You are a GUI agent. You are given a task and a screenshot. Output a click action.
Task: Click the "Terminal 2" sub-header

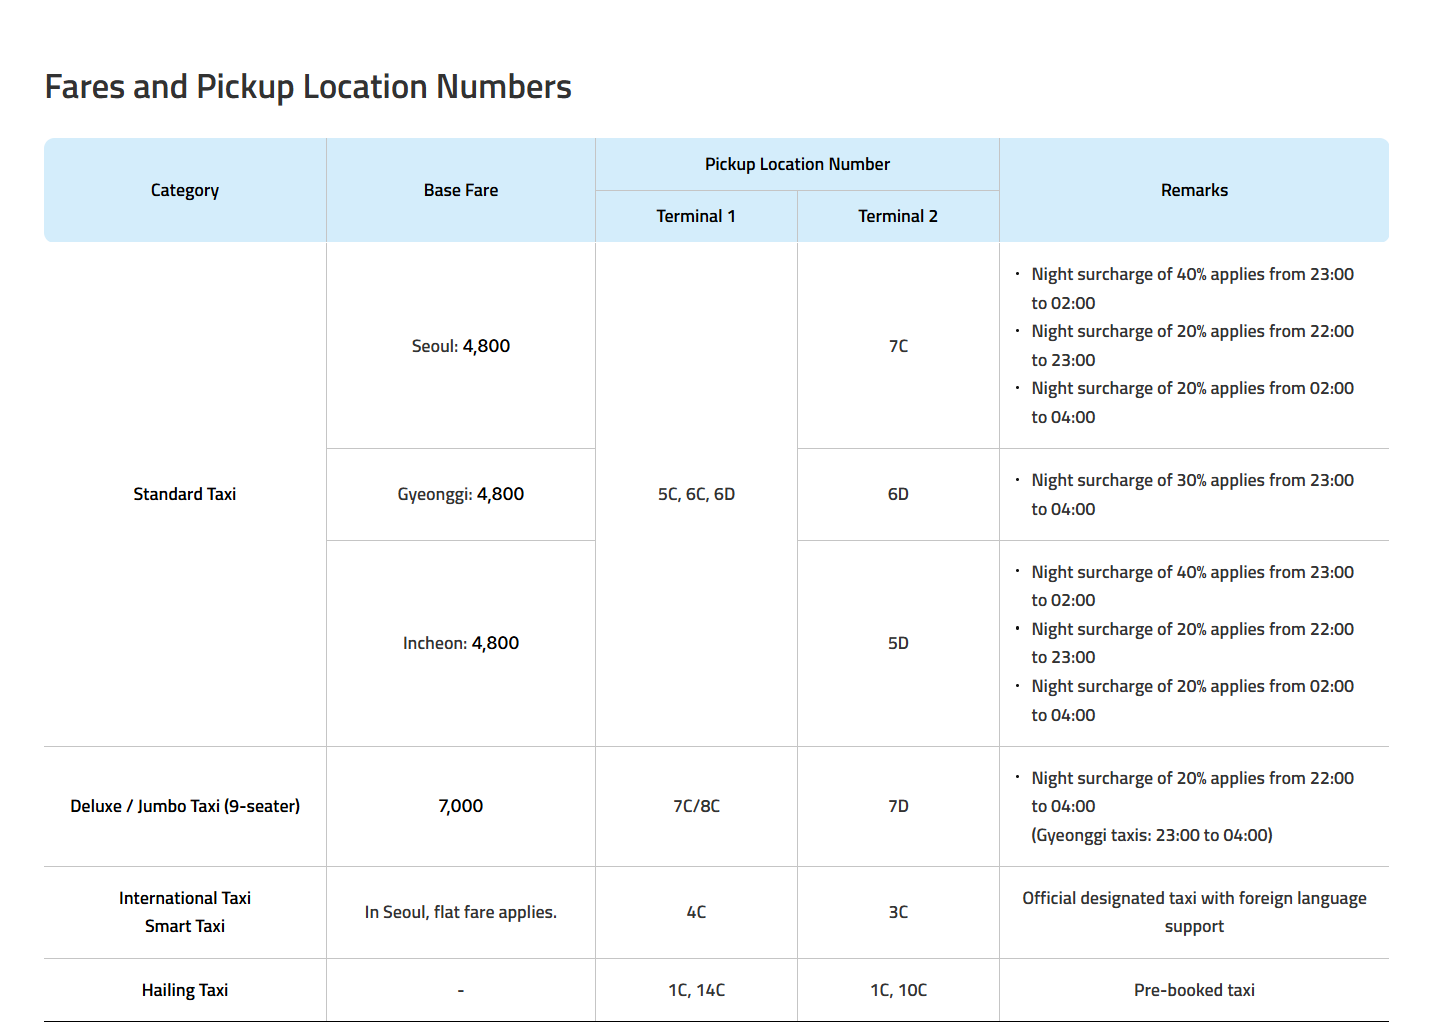(x=898, y=216)
